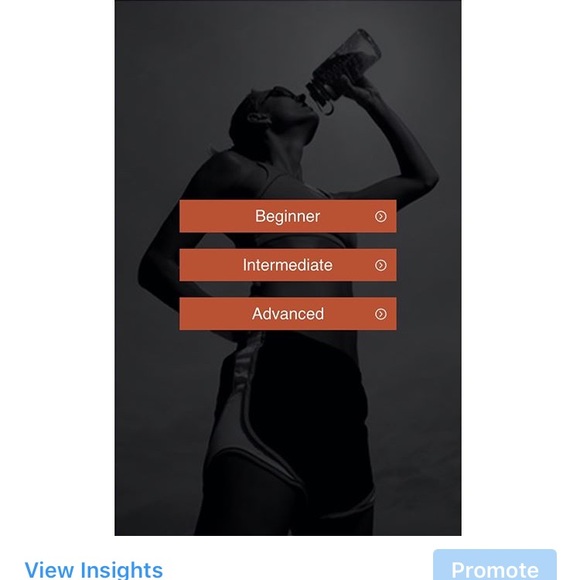Tap the circled arrow icon on Advanced
The width and height of the screenshot is (580, 580).
click(381, 314)
